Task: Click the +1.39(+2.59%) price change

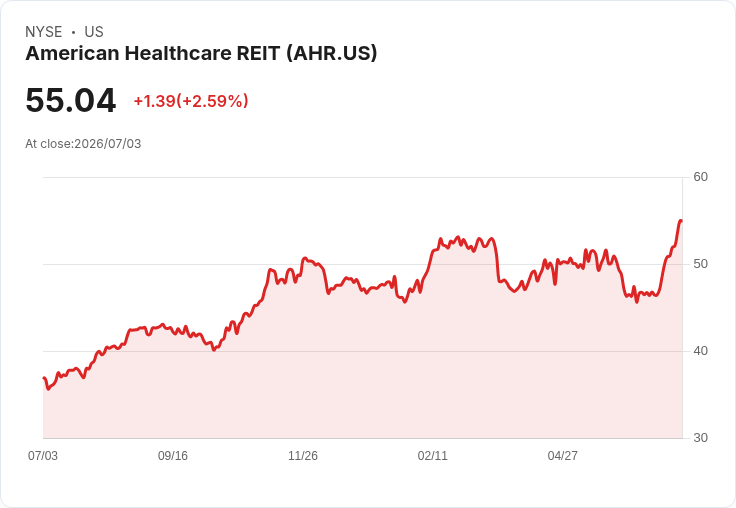Action: (x=191, y=101)
